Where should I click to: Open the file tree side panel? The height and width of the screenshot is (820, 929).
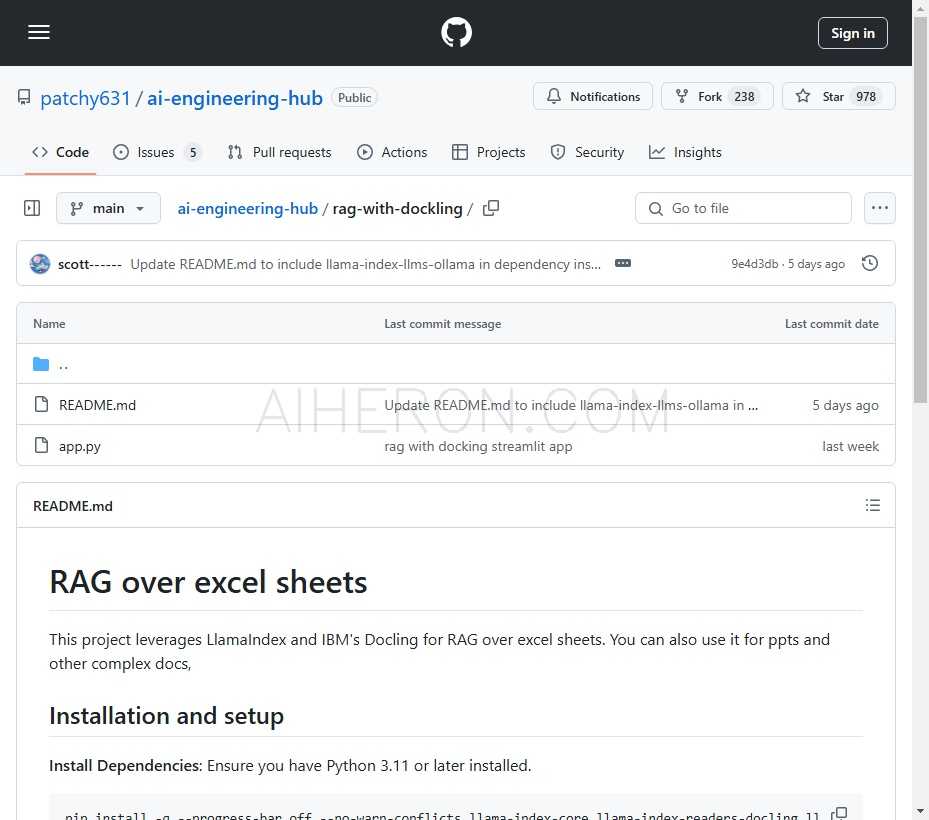(31, 207)
